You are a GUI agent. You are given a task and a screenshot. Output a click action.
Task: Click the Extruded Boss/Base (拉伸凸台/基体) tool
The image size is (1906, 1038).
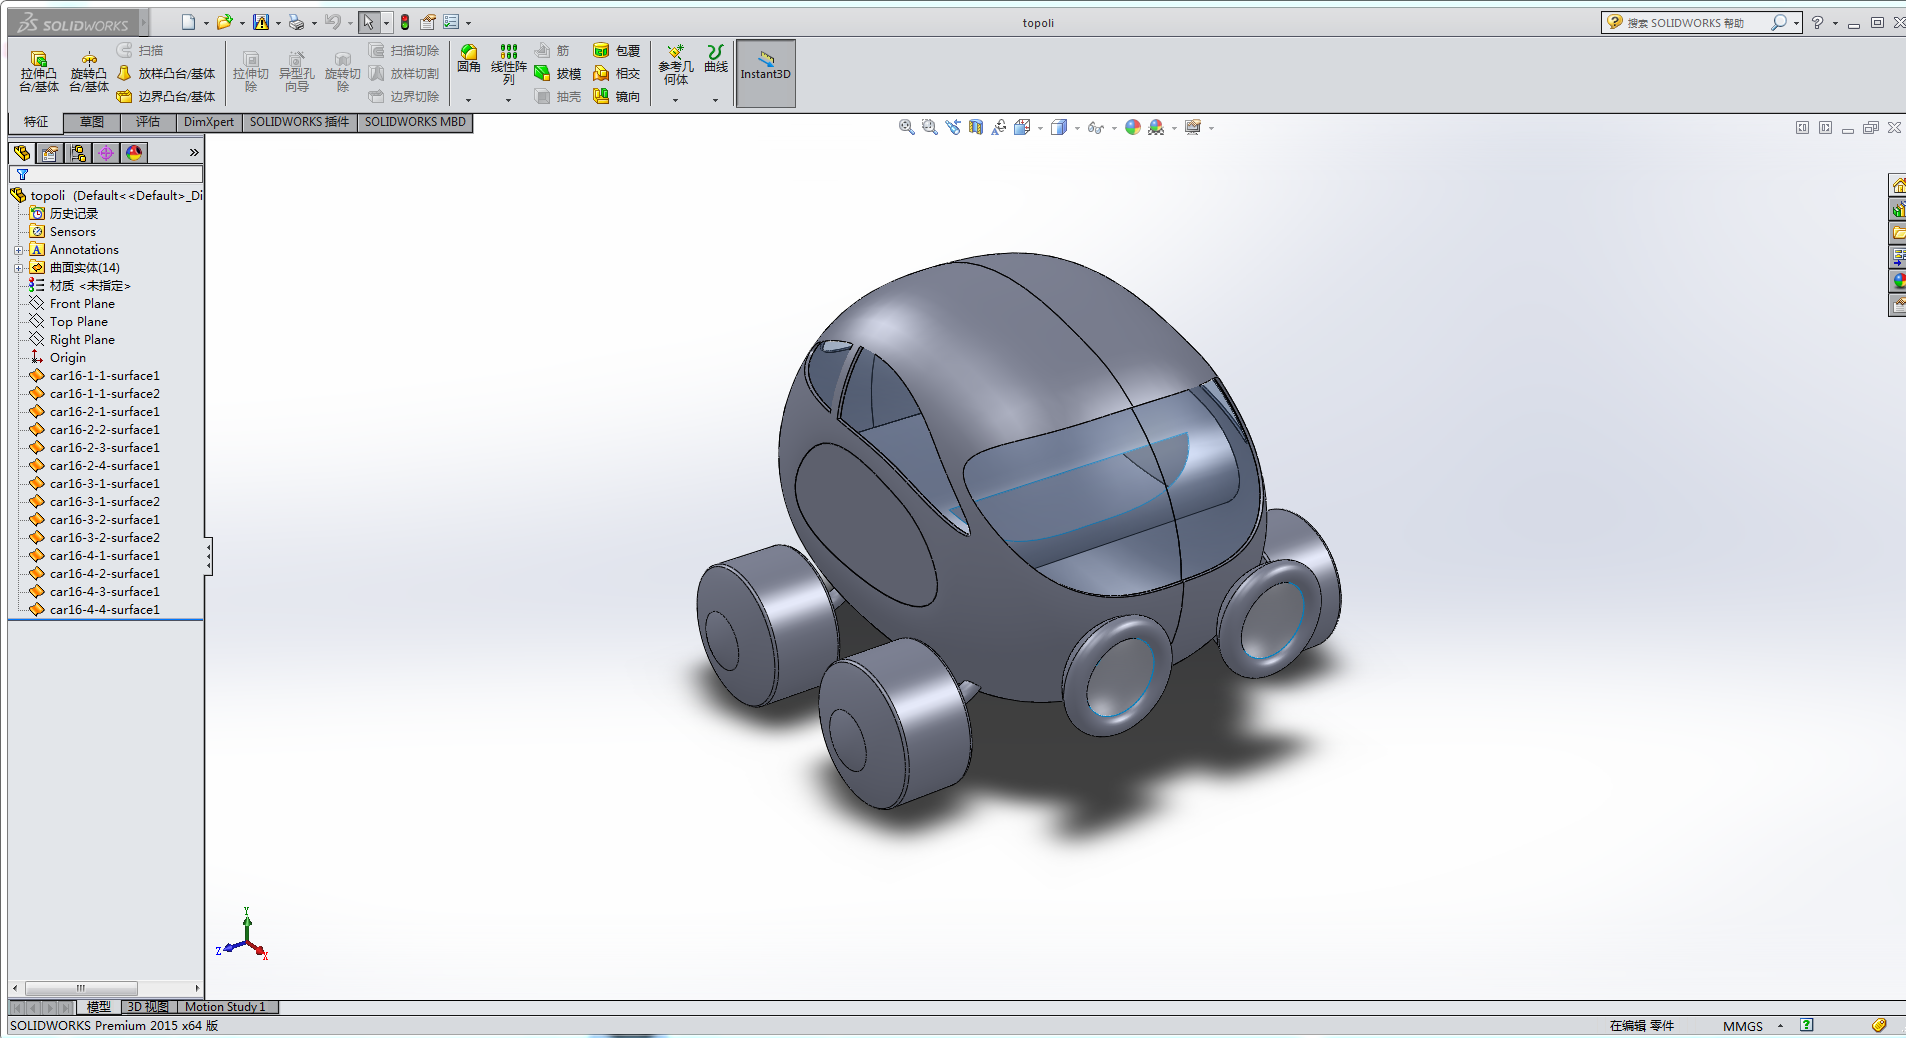click(38, 71)
